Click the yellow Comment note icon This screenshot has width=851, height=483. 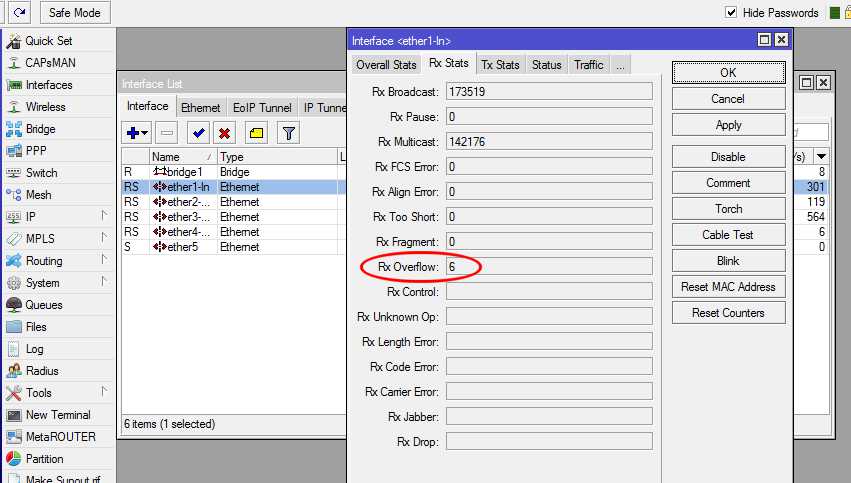click(x=256, y=133)
